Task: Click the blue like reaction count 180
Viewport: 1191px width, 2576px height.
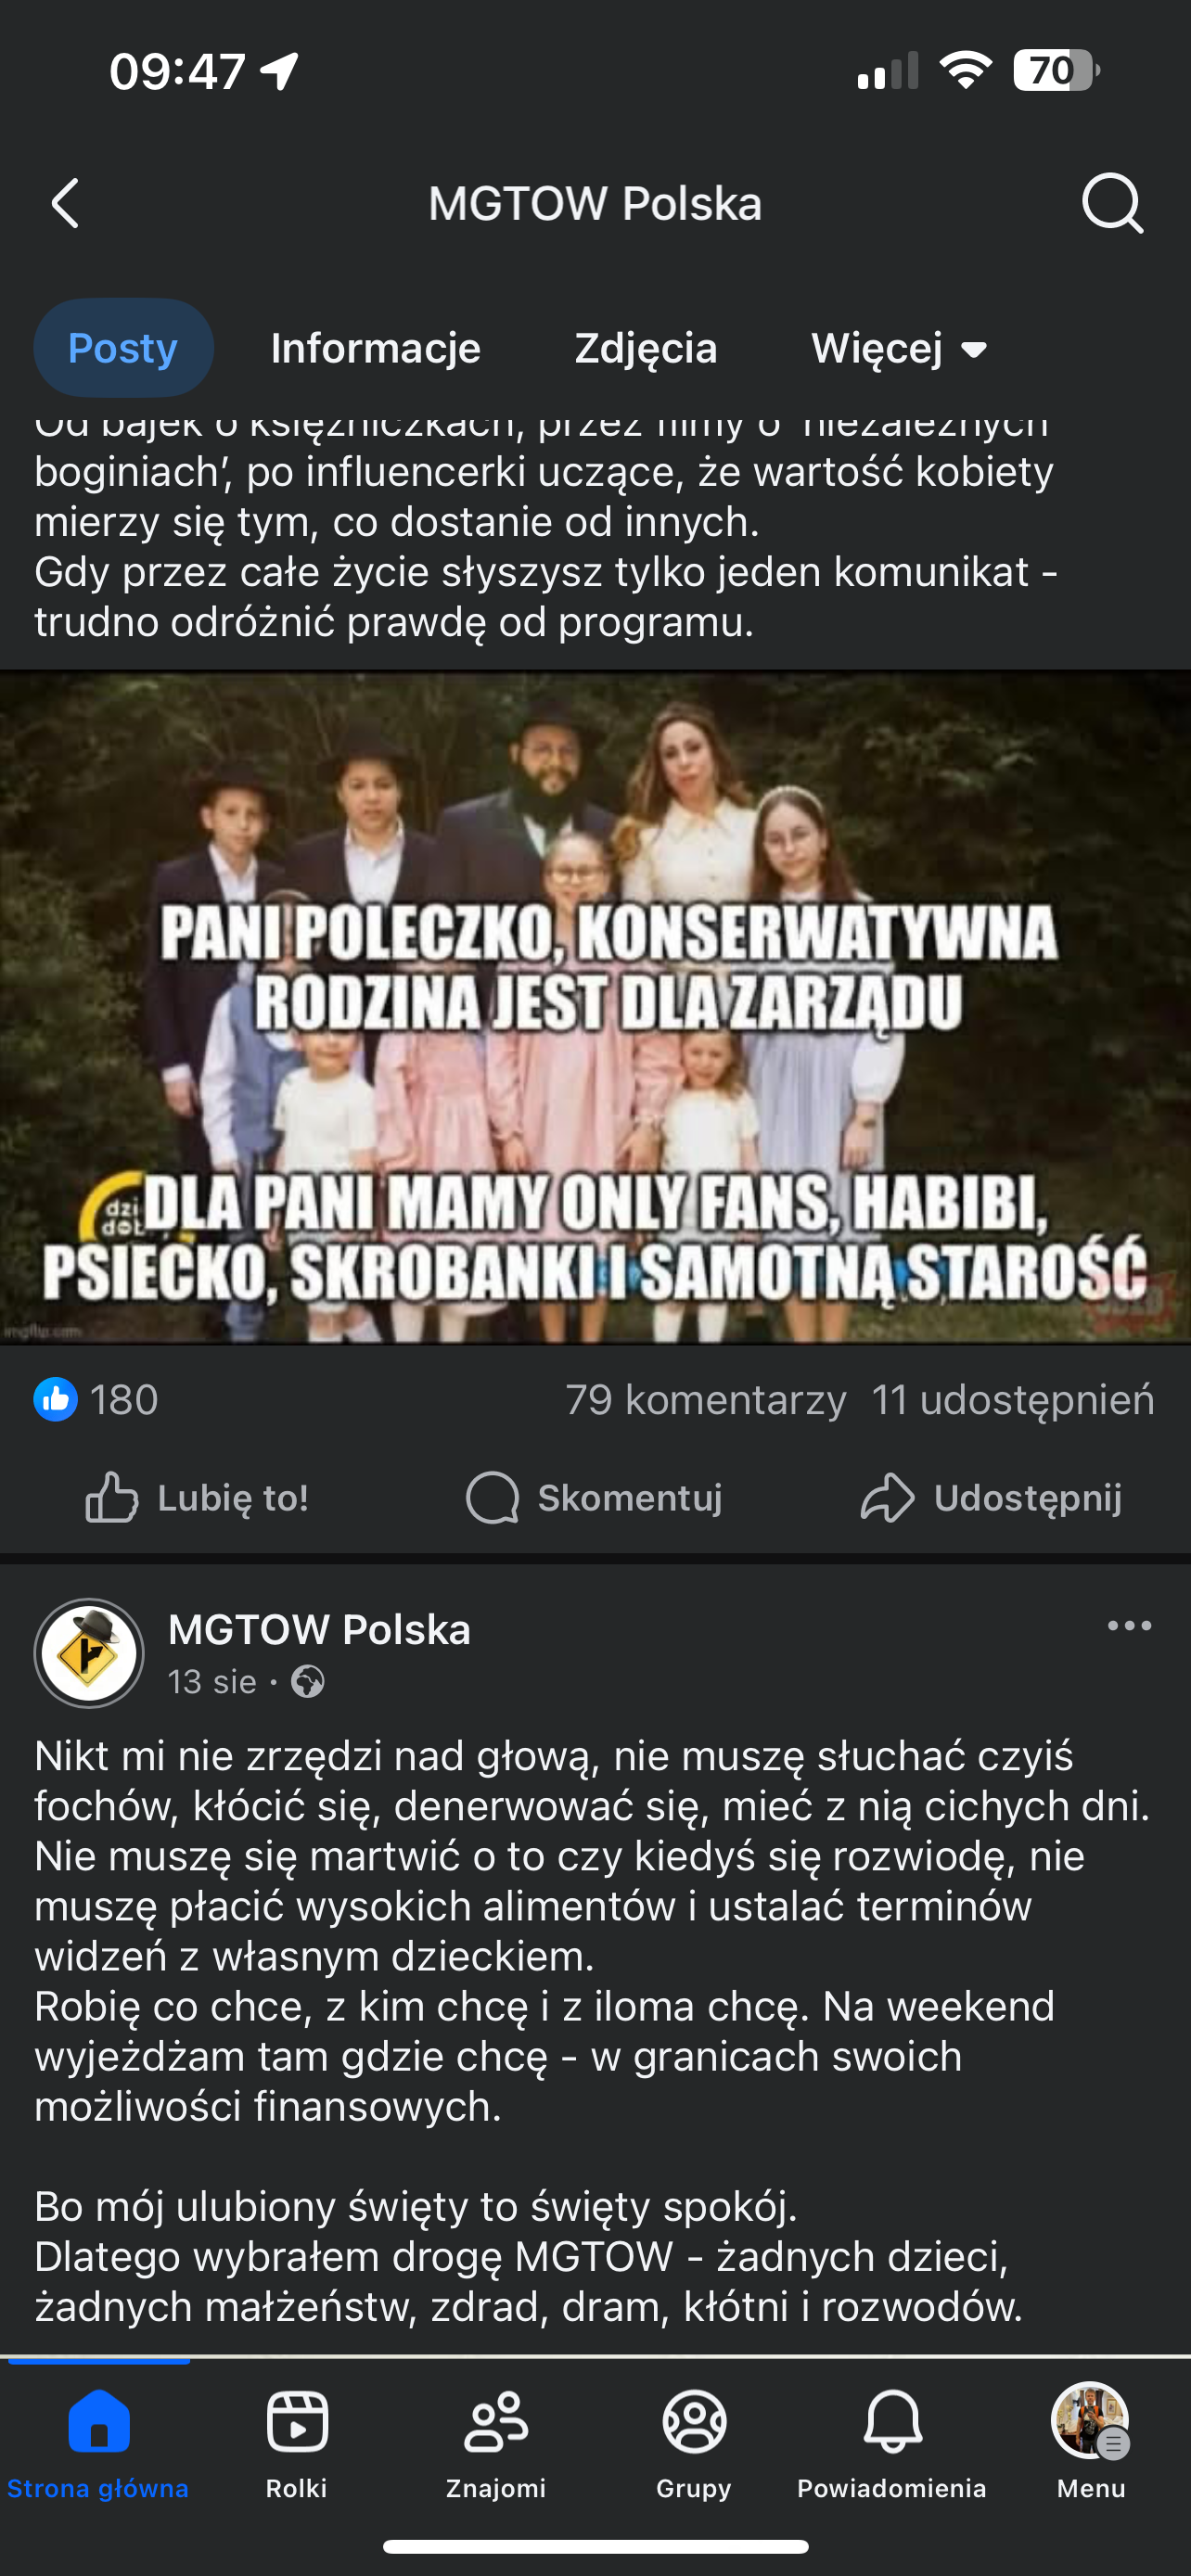Action: pos(96,1399)
